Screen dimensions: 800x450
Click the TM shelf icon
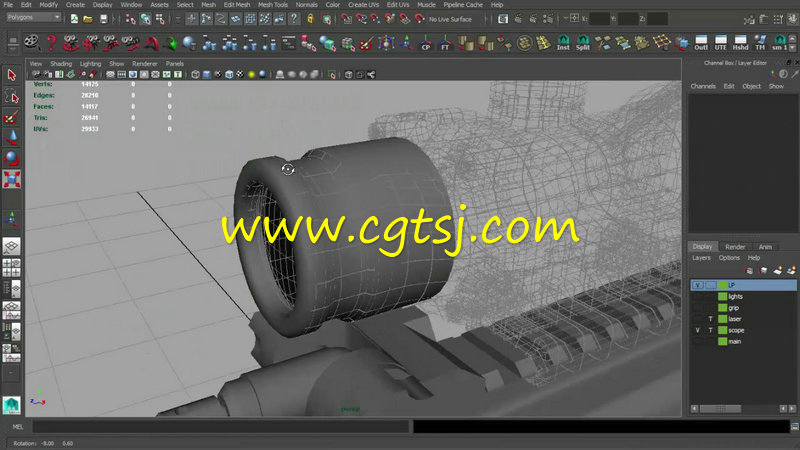point(760,43)
